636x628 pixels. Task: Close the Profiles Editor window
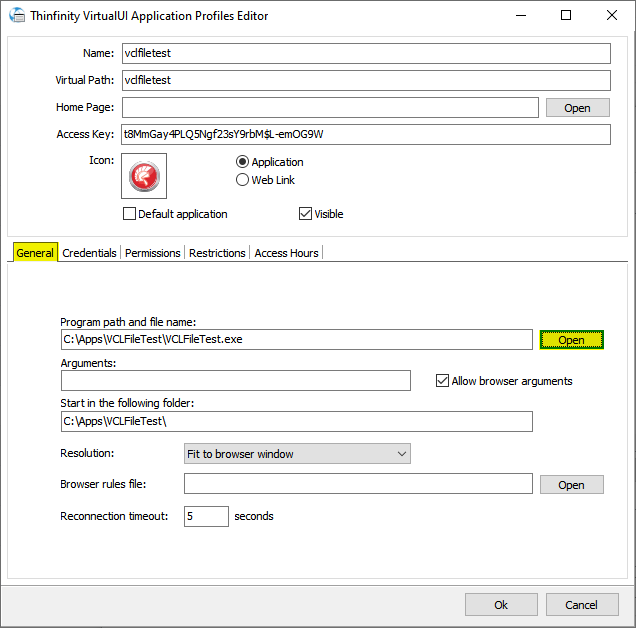[612, 15]
